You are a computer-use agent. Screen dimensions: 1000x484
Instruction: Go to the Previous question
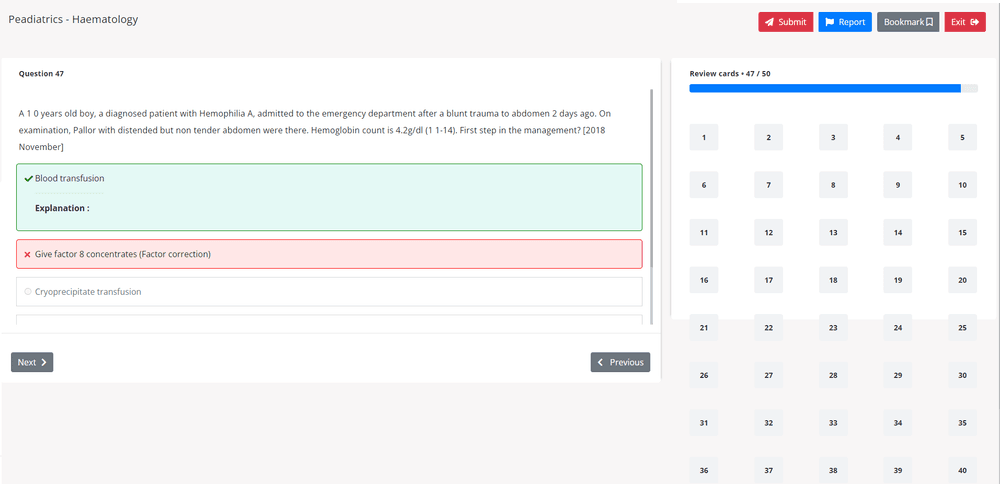(620, 362)
